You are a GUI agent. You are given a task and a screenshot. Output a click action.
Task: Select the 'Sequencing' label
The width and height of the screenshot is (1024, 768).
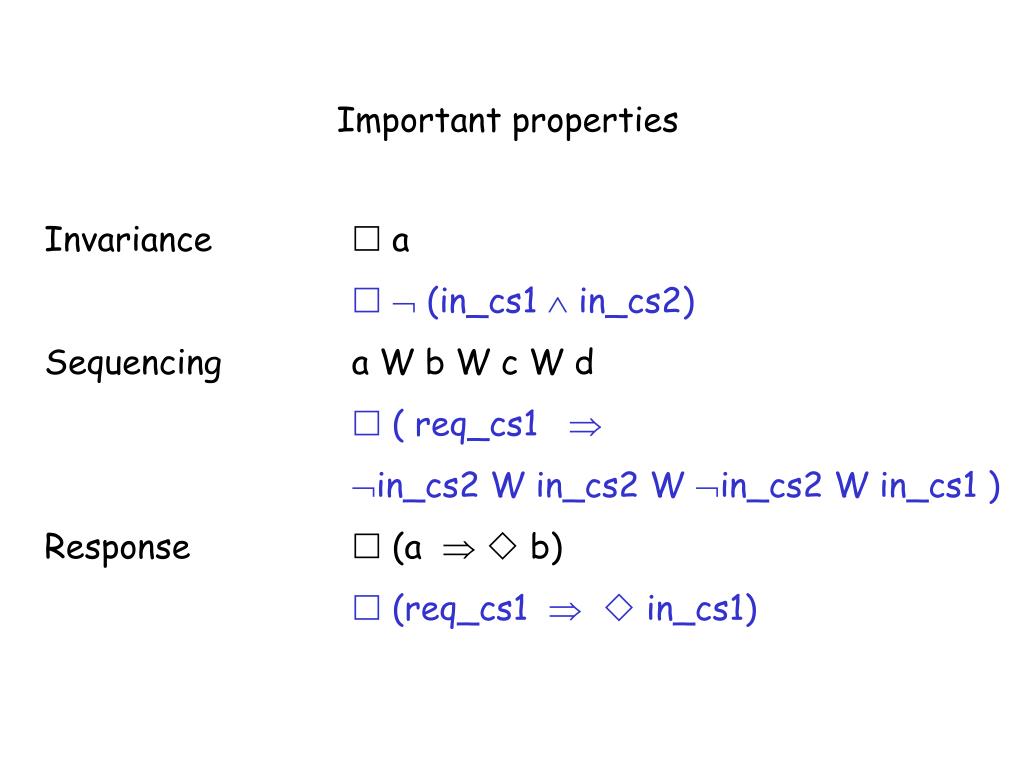(x=133, y=364)
